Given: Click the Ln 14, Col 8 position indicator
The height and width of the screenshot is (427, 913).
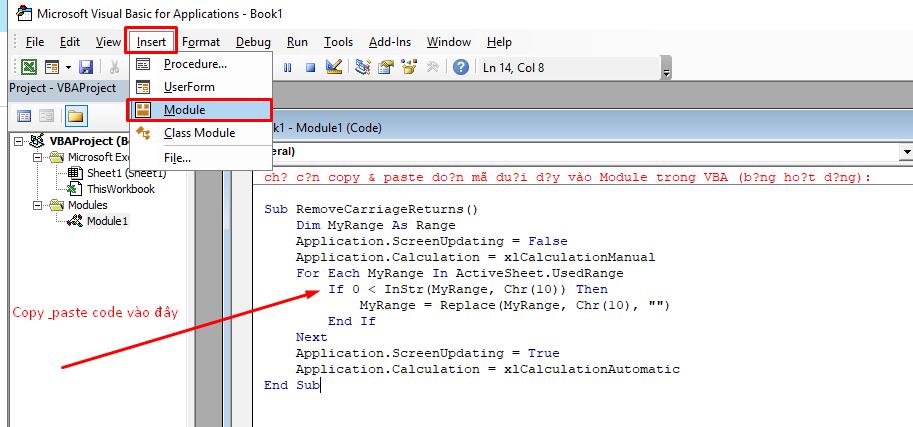Looking at the screenshot, I should coord(514,68).
